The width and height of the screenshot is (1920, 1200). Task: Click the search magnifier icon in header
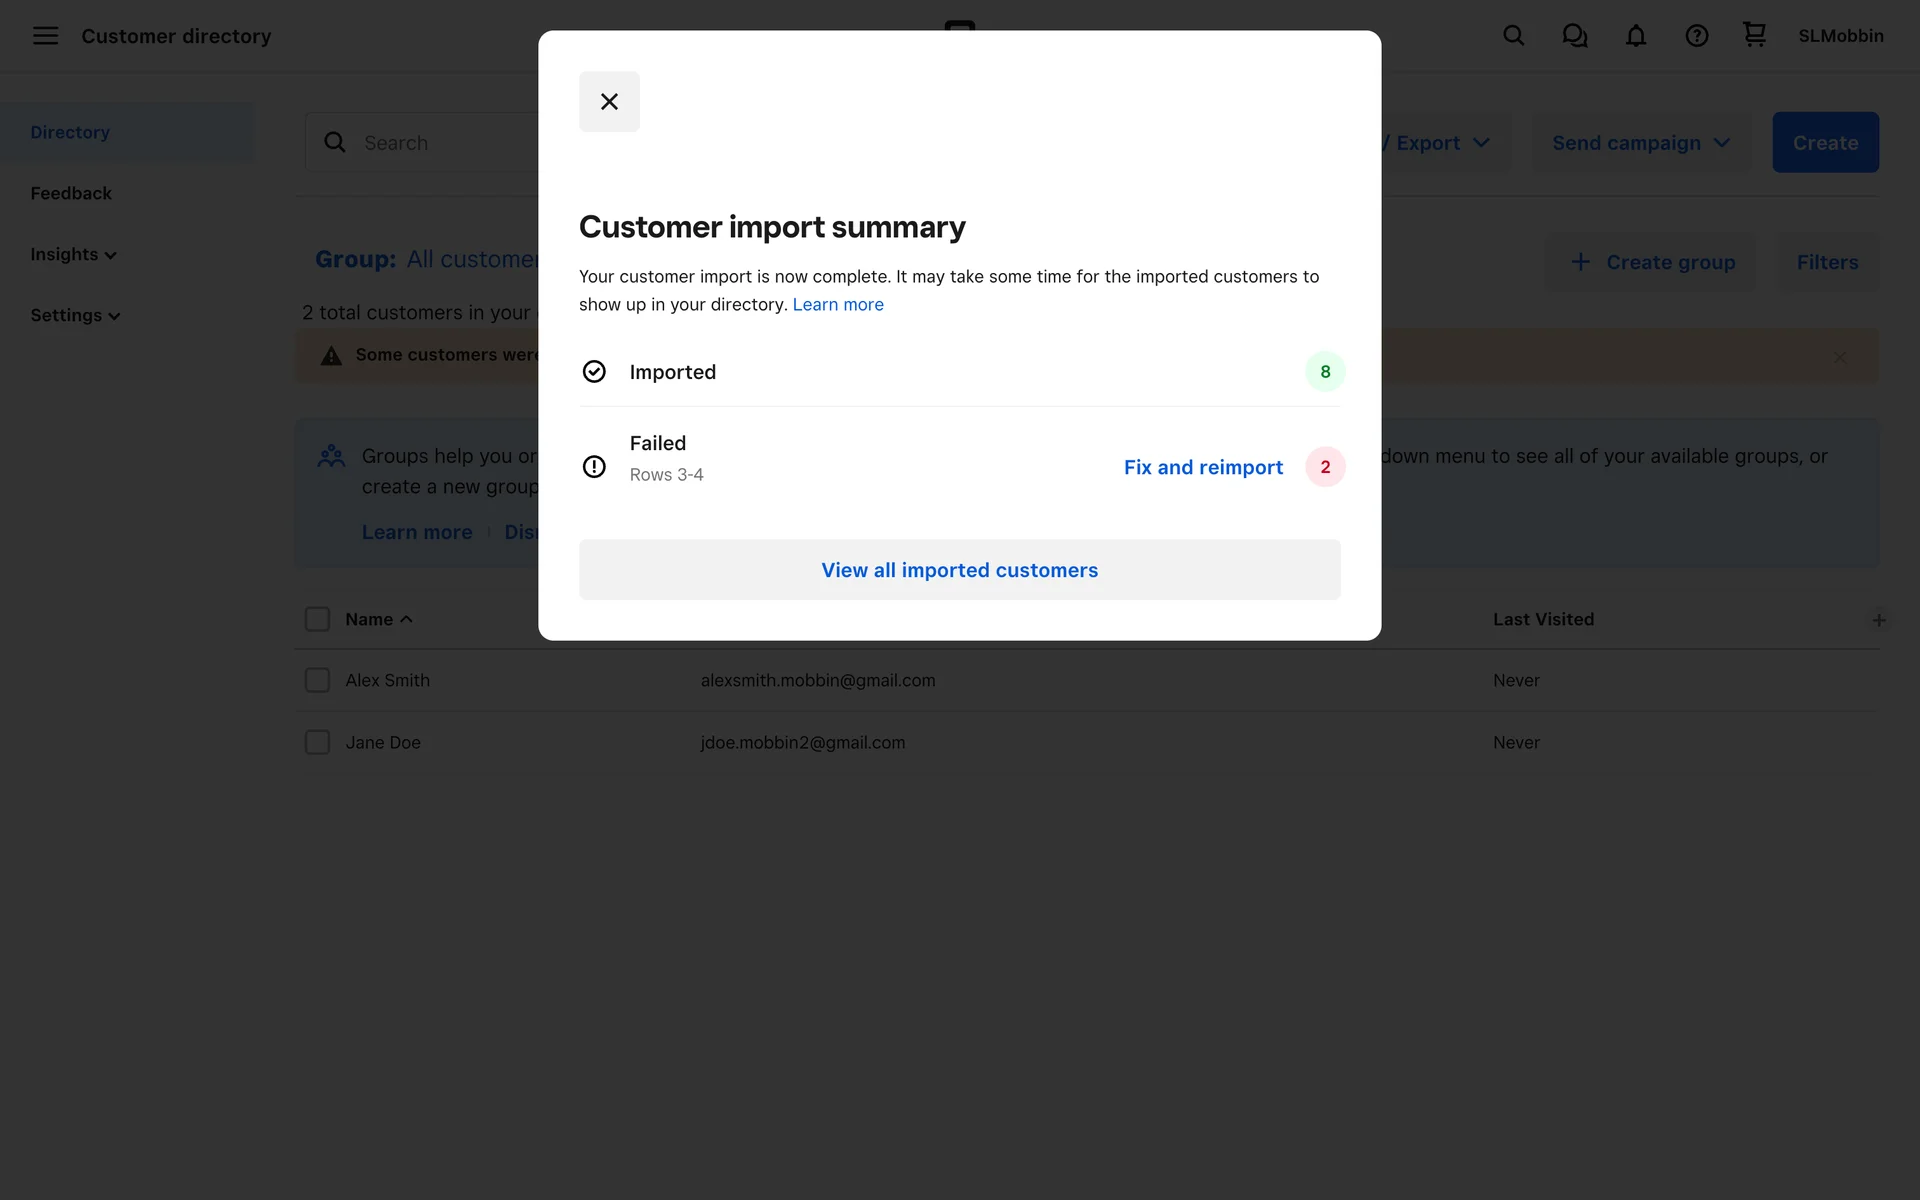click(1513, 36)
